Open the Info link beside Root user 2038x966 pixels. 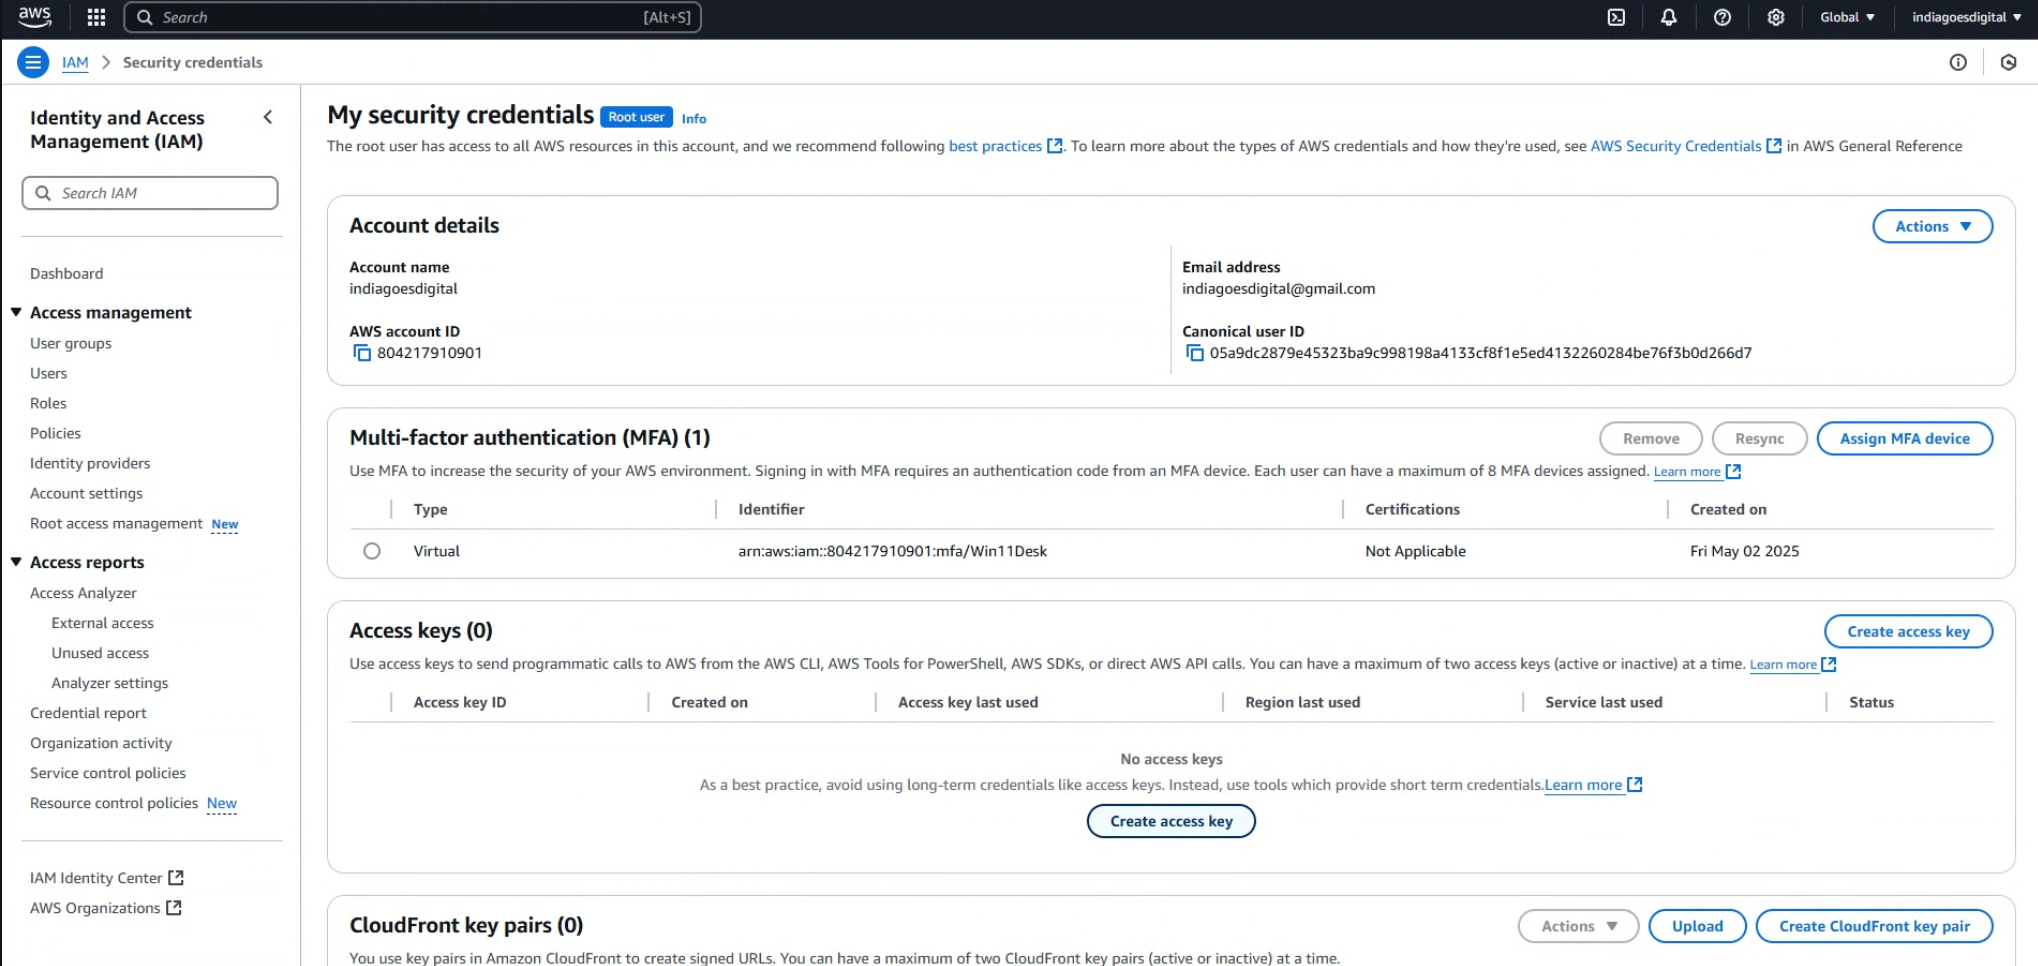(x=694, y=118)
